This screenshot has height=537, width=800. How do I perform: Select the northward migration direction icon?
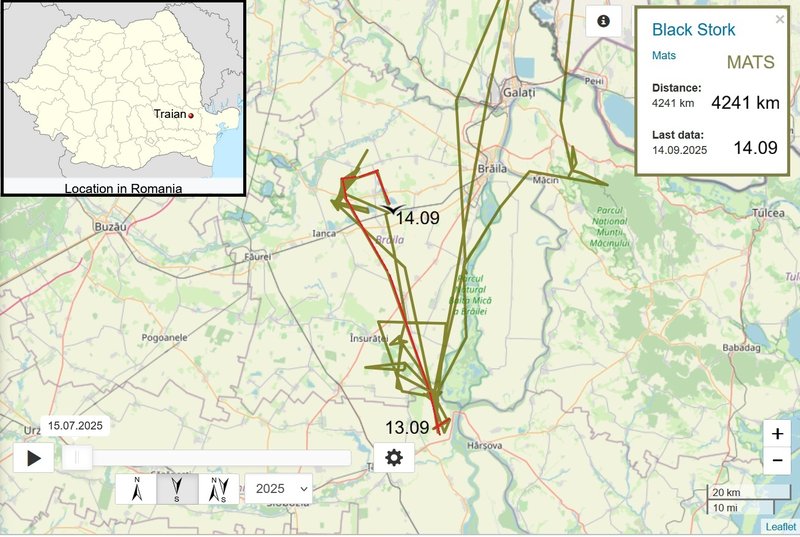pyautogui.click(x=136, y=489)
